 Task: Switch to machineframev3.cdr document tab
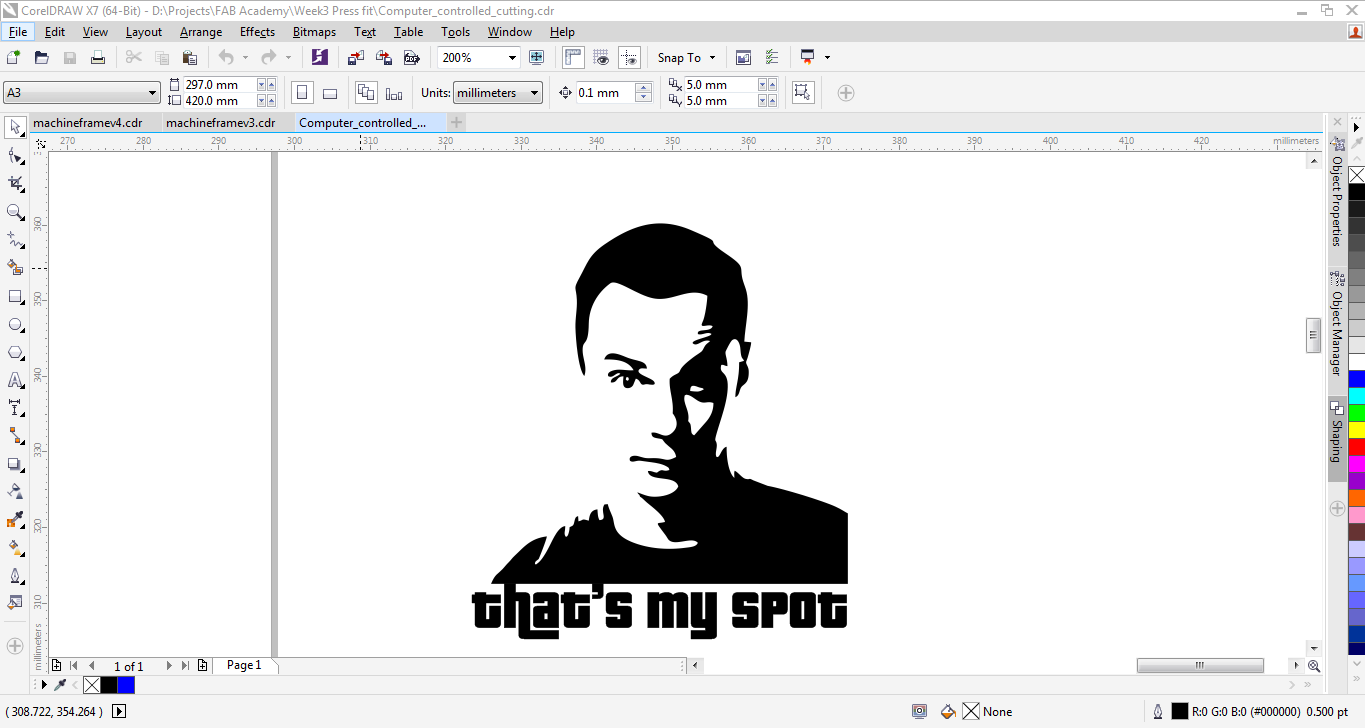pyautogui.click(x=220, y=123)
